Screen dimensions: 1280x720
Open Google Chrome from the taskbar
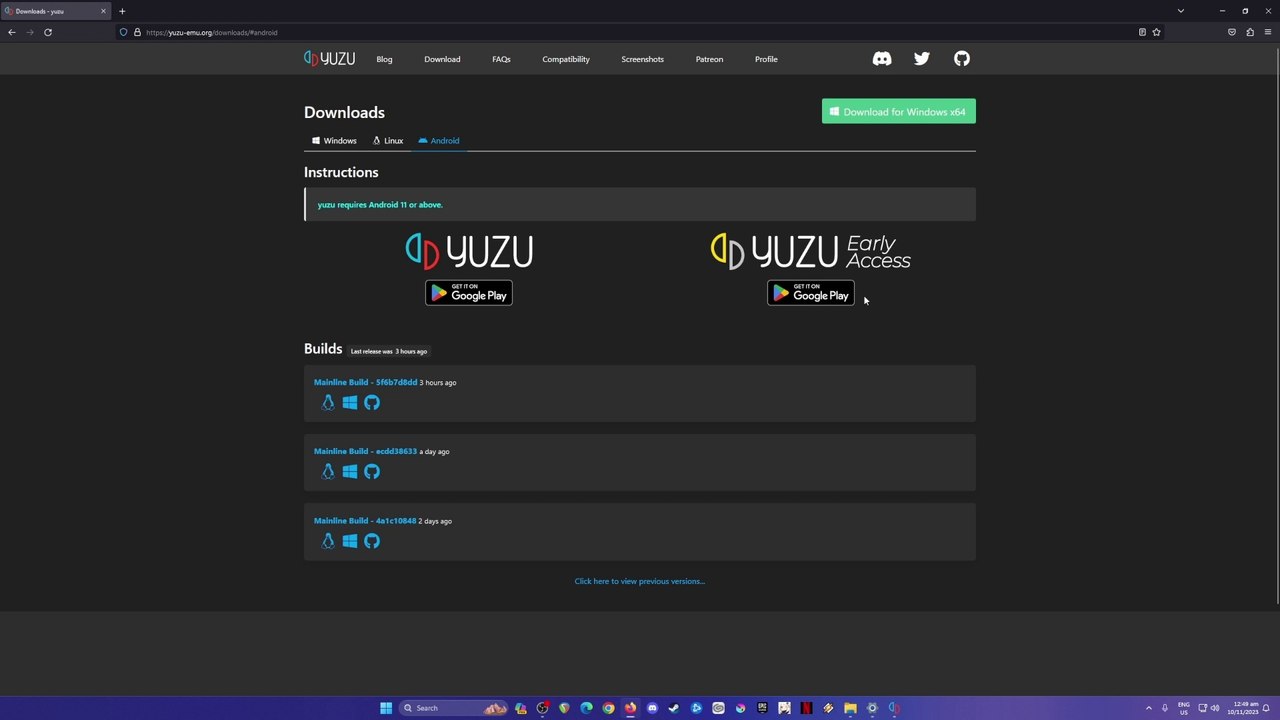(x=608, y=708)
